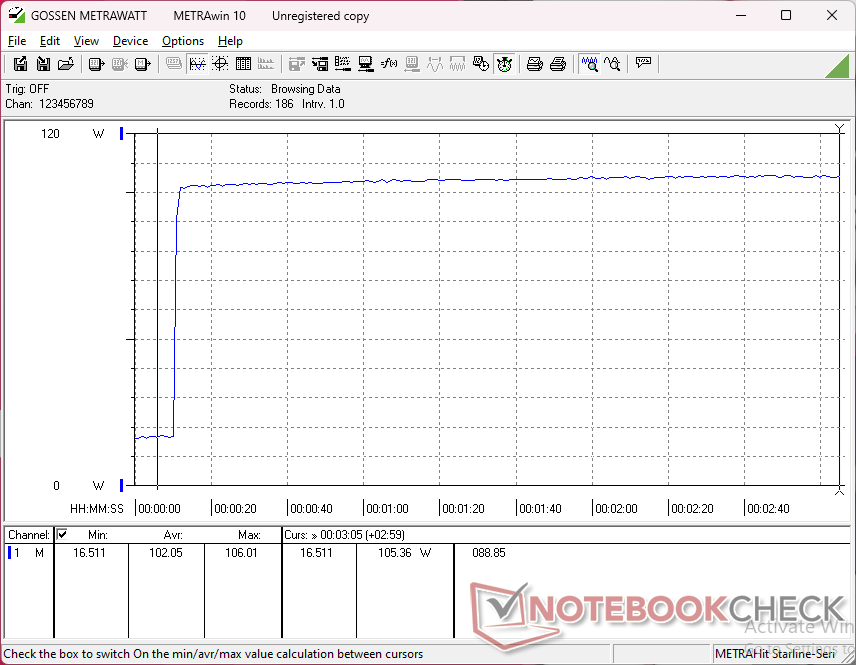Open the Options menu
Screen dimensions: 856x665
(183, 41)
